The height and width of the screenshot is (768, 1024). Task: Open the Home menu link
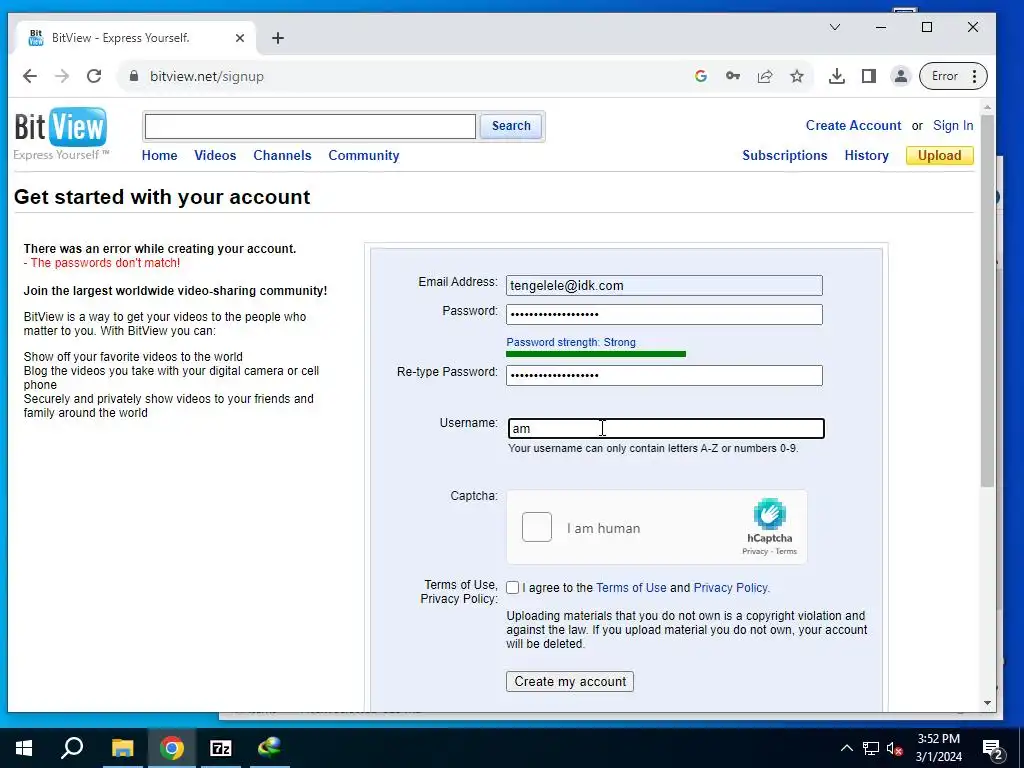tap(159, 155)
